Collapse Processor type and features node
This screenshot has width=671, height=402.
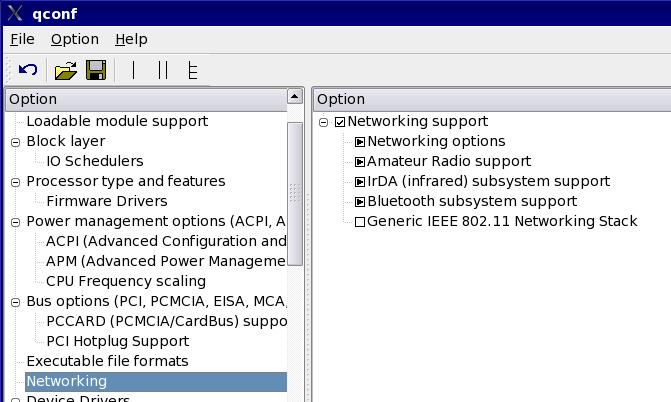point(15,182)
